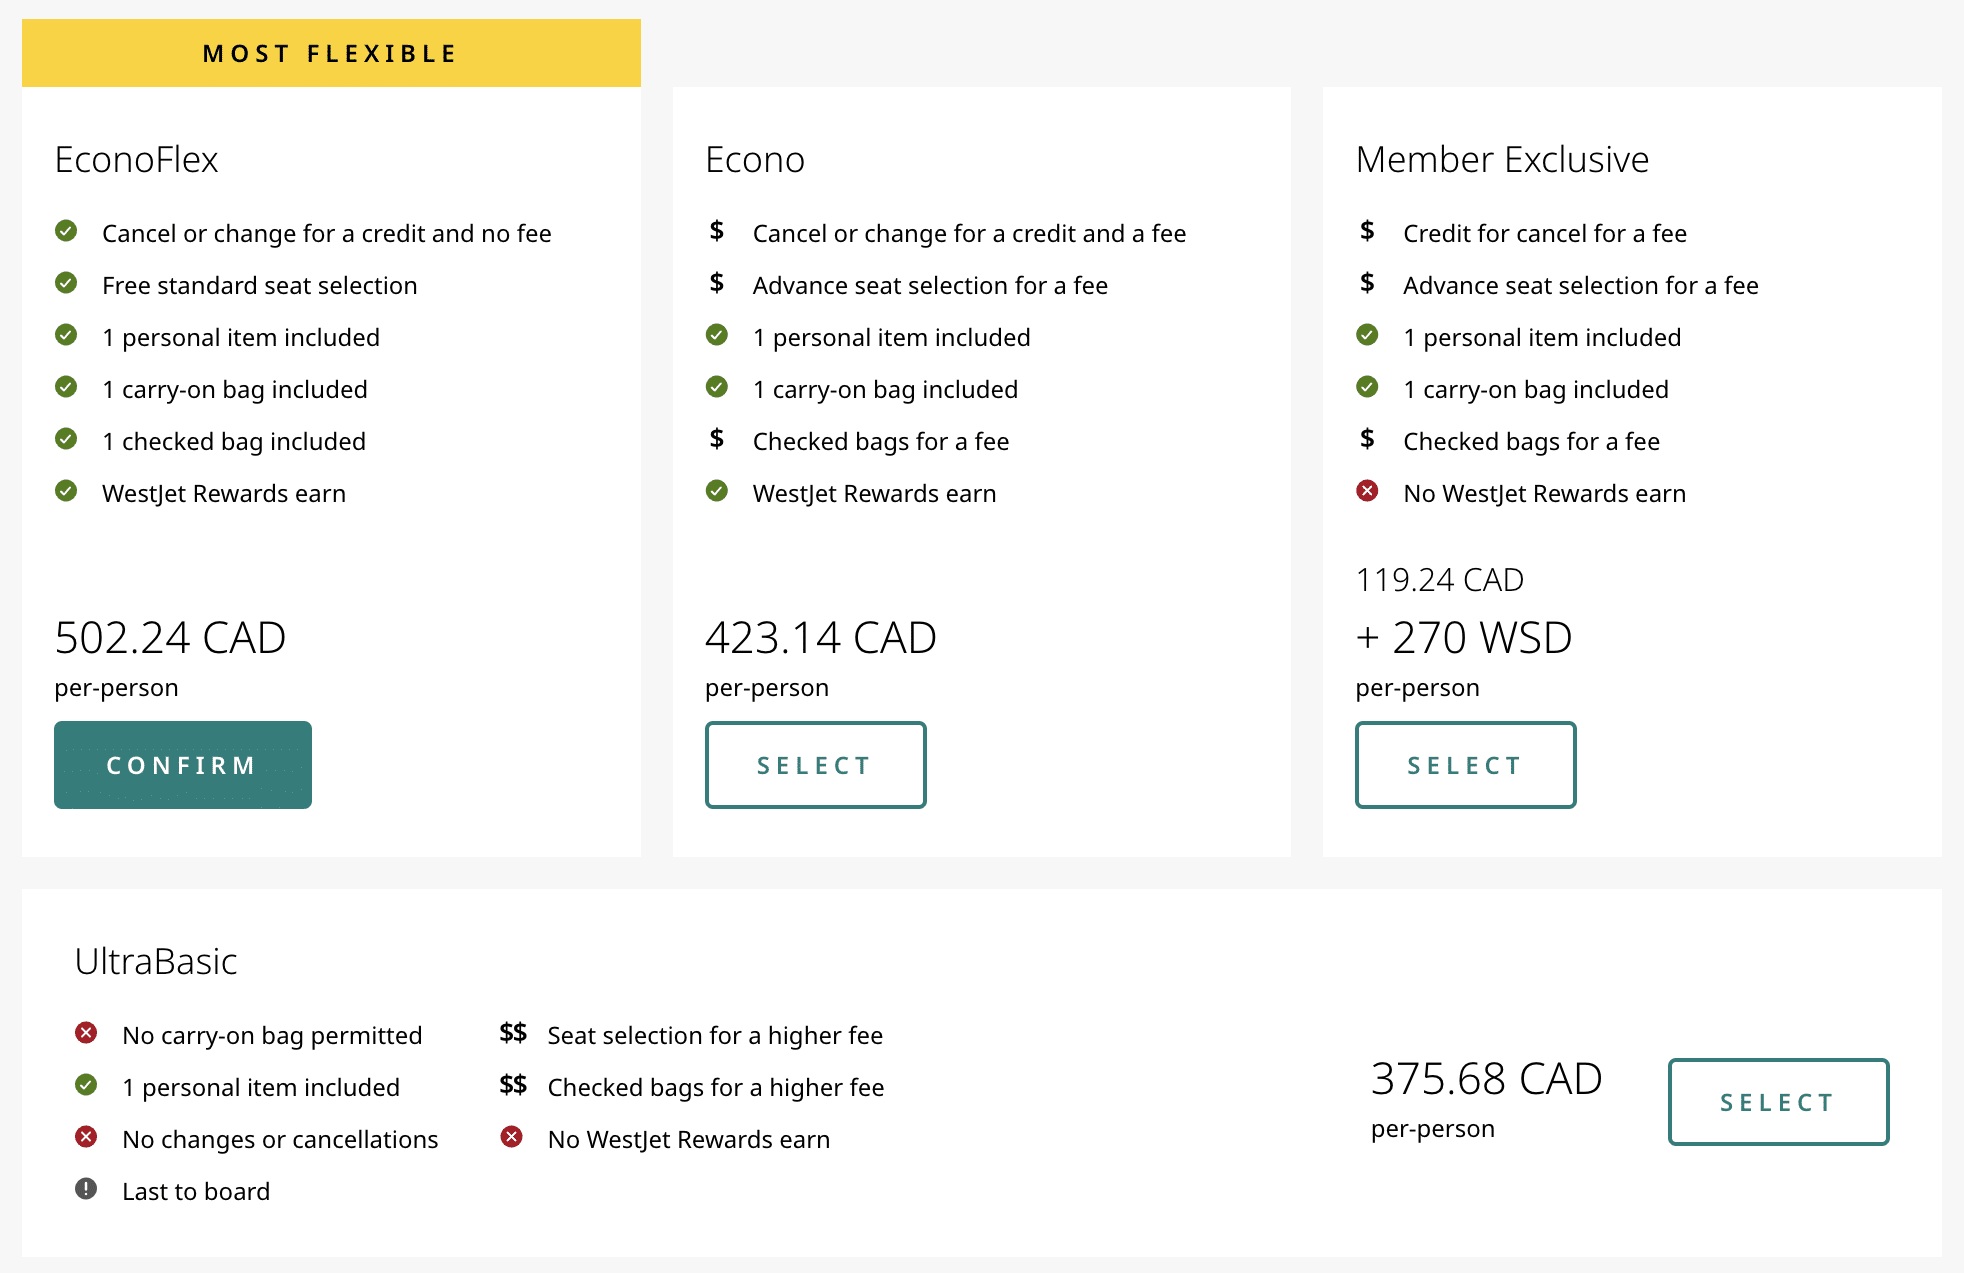
Task: Click the red X beside No carry-on bag permitted
Action: (86, 1033)
